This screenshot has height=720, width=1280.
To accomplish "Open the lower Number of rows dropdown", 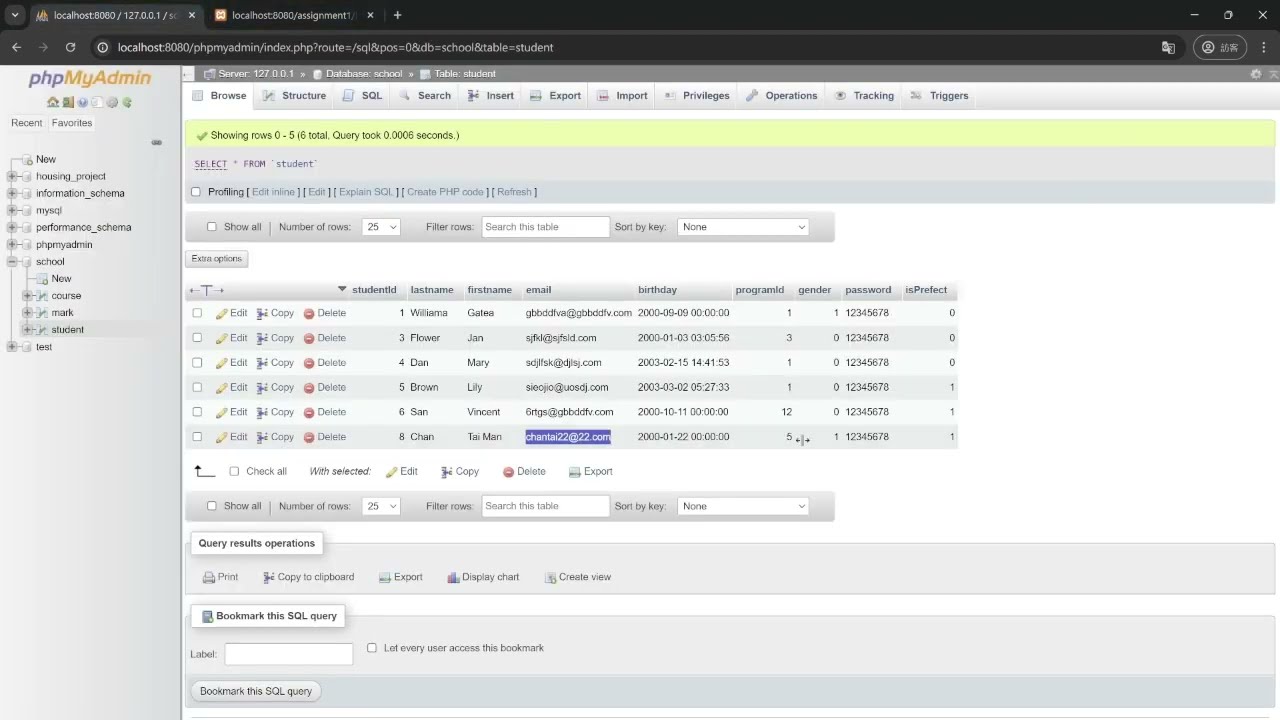I will pyautogui.click(x=380, y=506).
